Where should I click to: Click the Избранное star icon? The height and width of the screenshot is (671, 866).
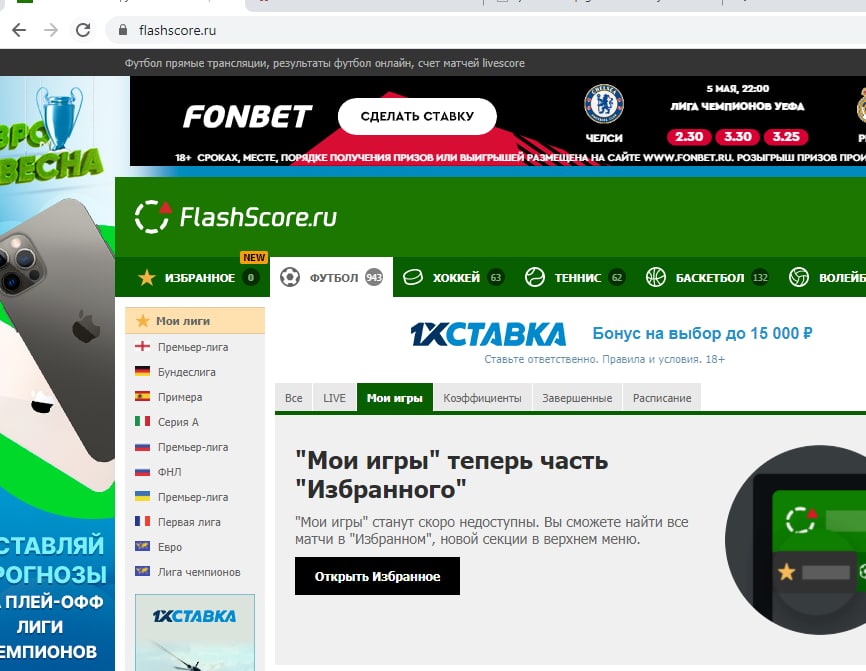pyautogui.click(x=147, y=277)
